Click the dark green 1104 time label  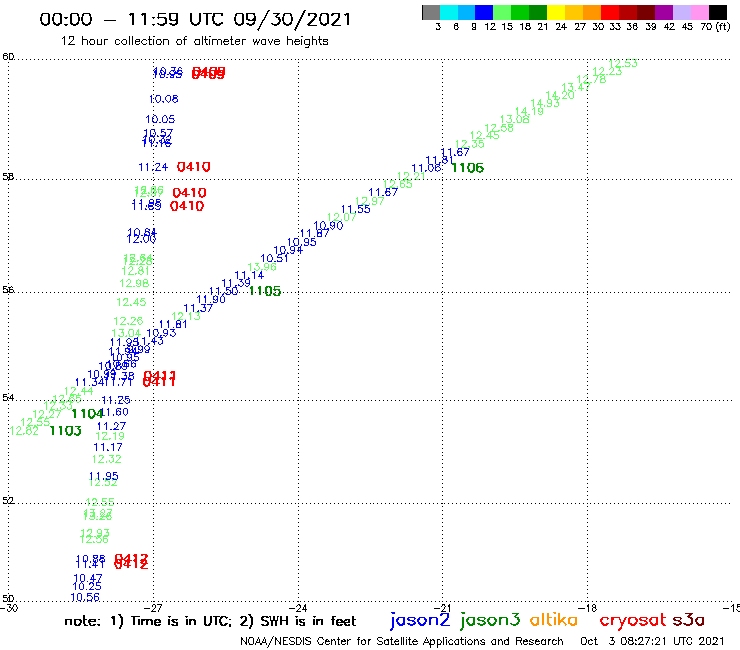point(87,414)
